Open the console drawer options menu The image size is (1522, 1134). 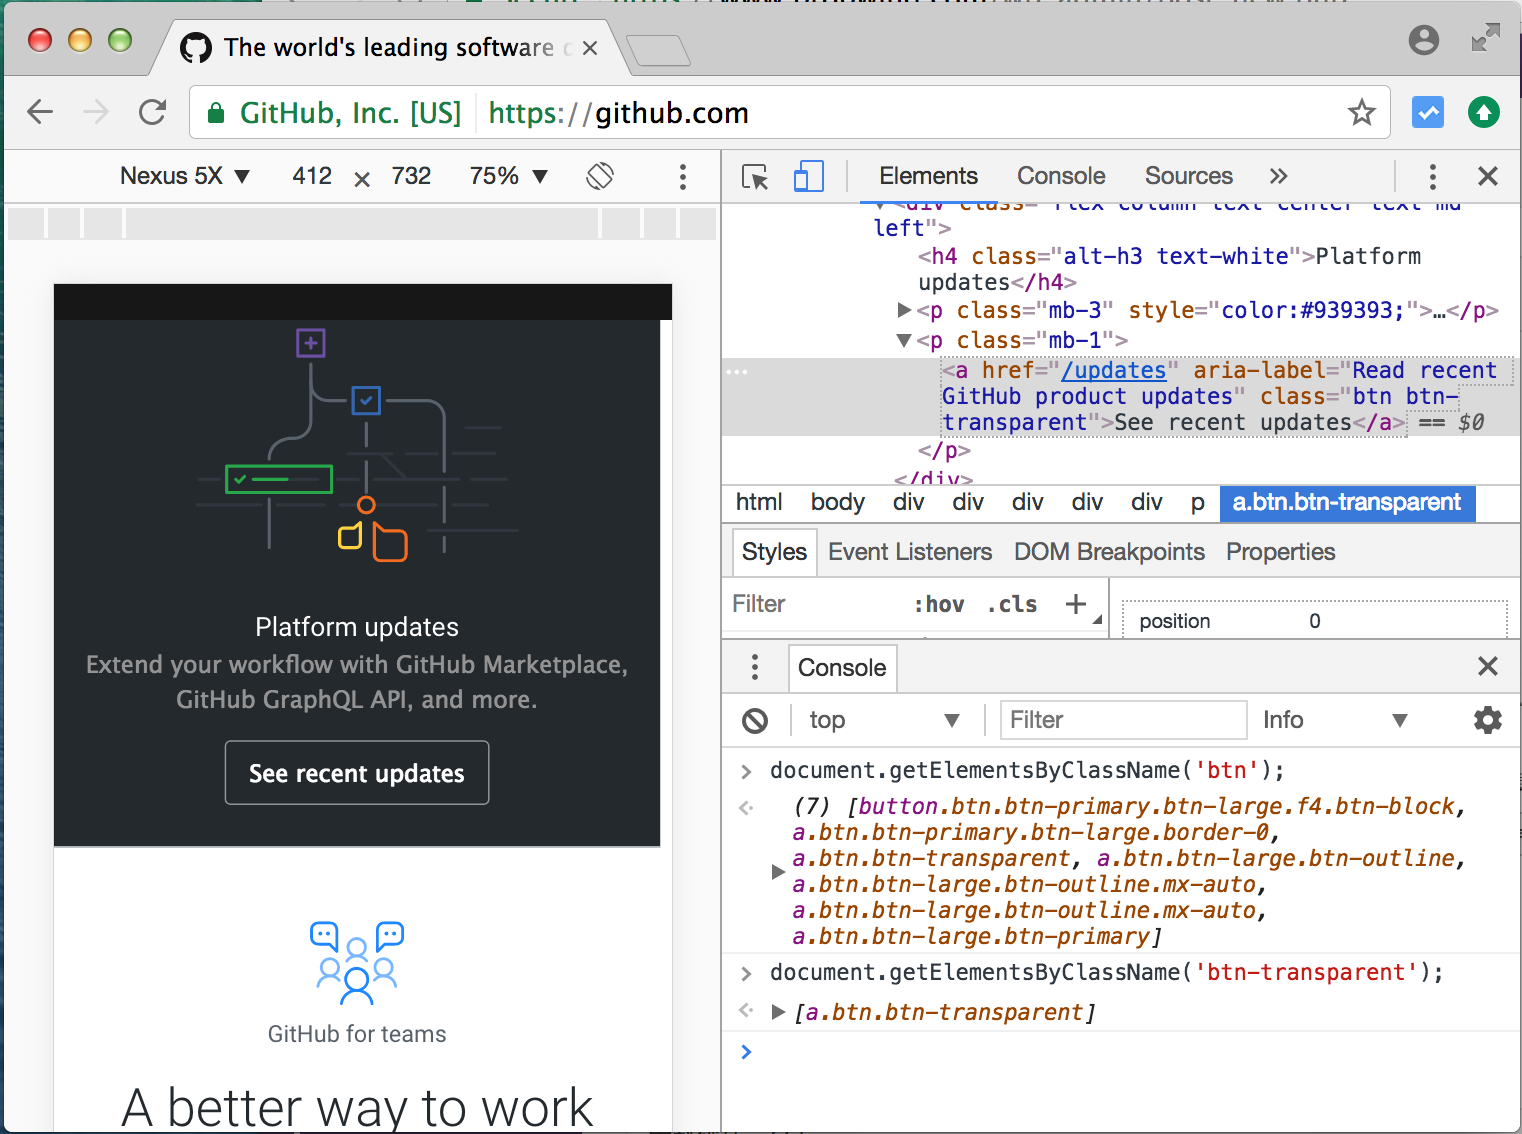point(755,667)
